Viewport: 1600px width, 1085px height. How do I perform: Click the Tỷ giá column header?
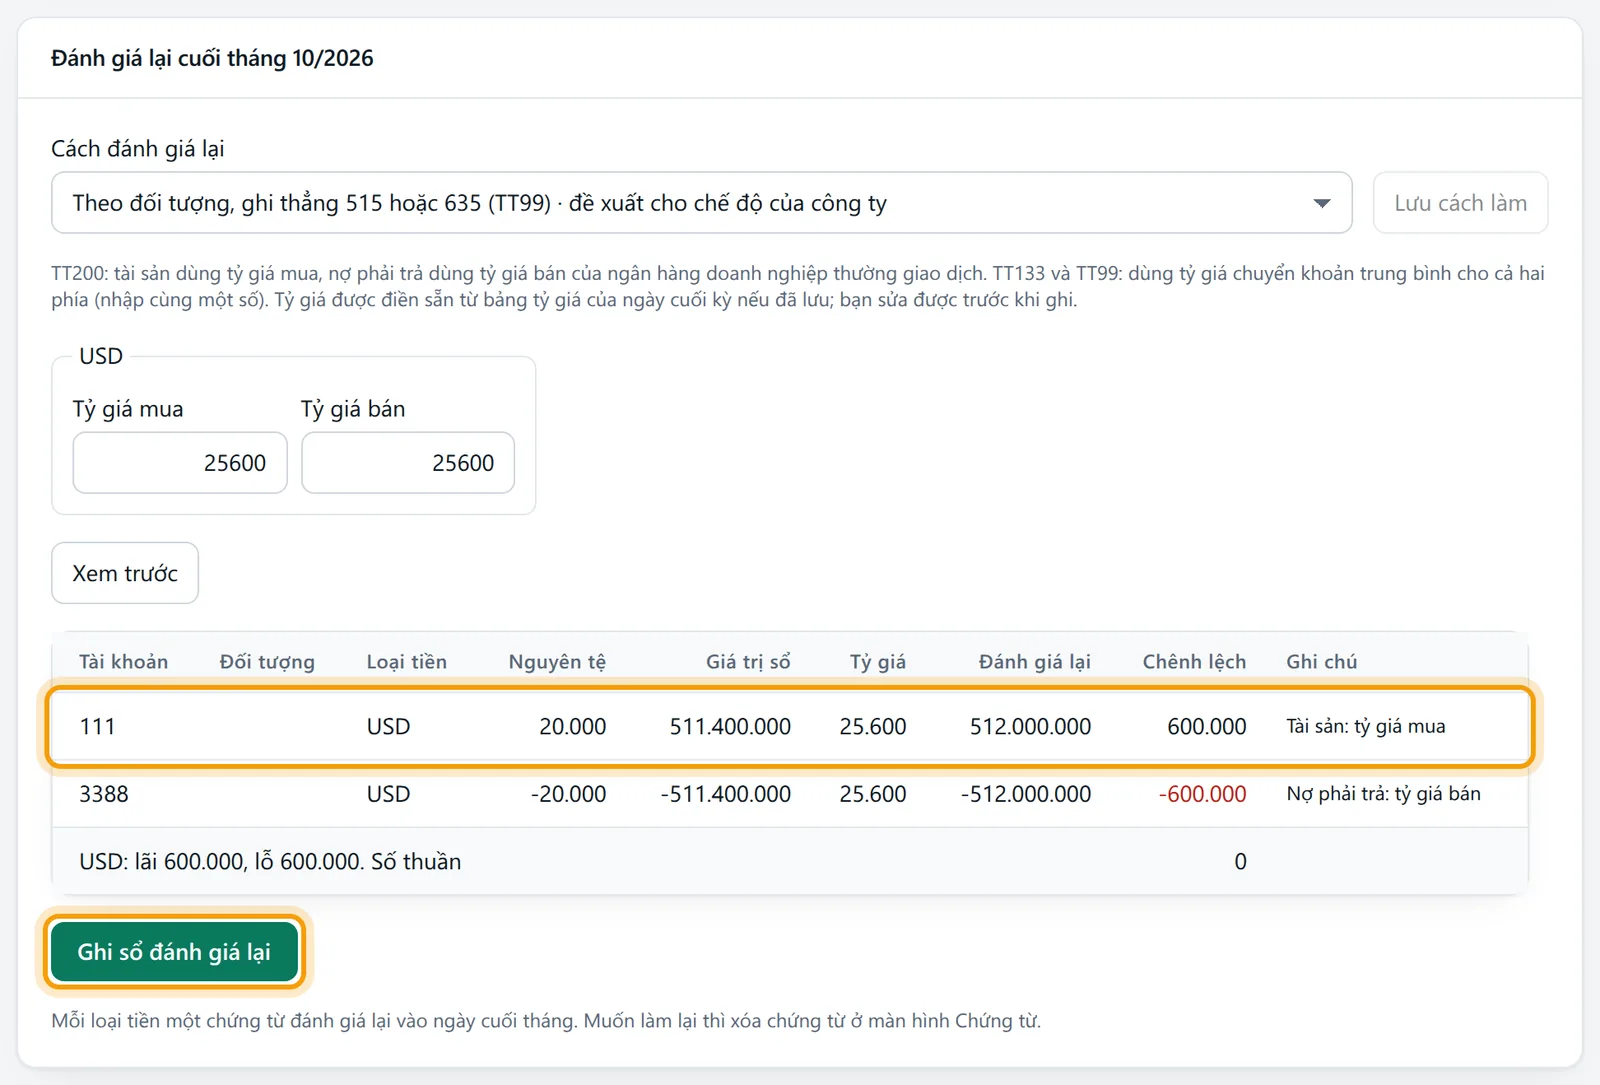tap(878, 662)
